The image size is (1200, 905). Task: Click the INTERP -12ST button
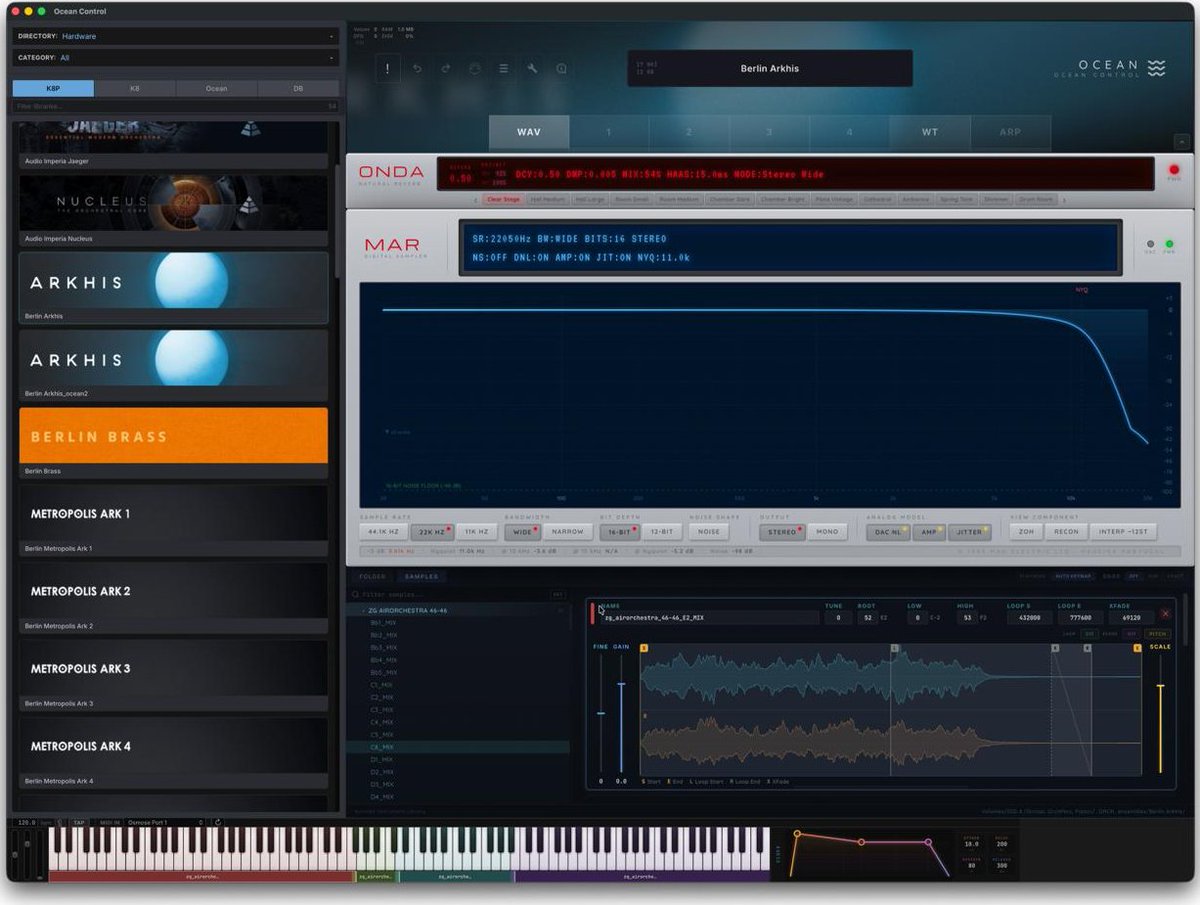(1123, 532)
